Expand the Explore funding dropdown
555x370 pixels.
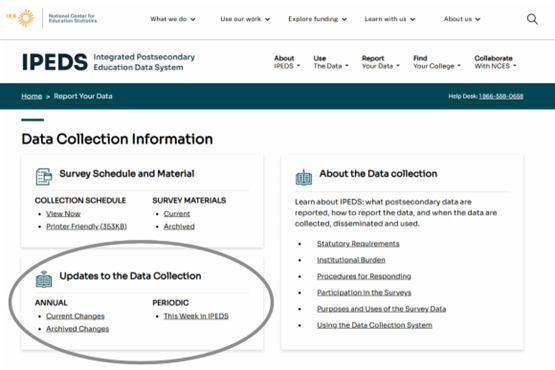tap(317, 19)
